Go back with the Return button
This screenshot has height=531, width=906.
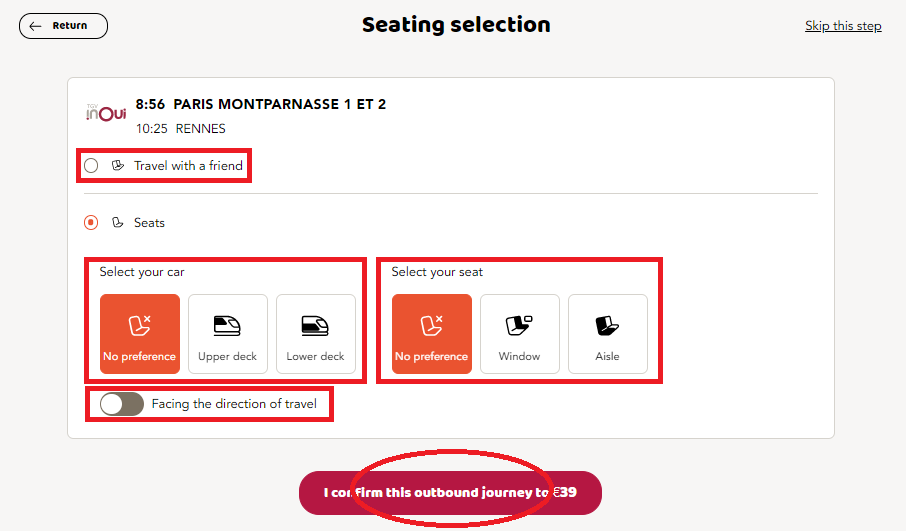(63, 26)
